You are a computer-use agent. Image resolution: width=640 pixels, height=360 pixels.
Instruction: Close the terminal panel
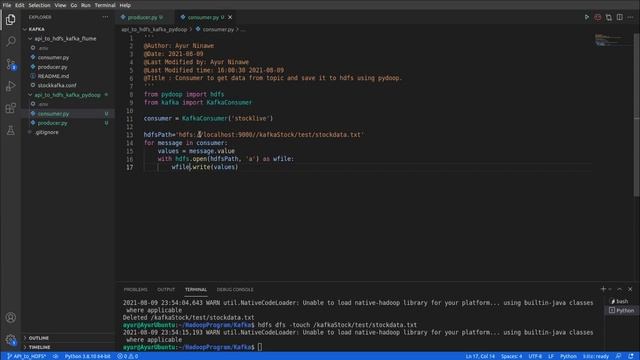pos(630,289)
